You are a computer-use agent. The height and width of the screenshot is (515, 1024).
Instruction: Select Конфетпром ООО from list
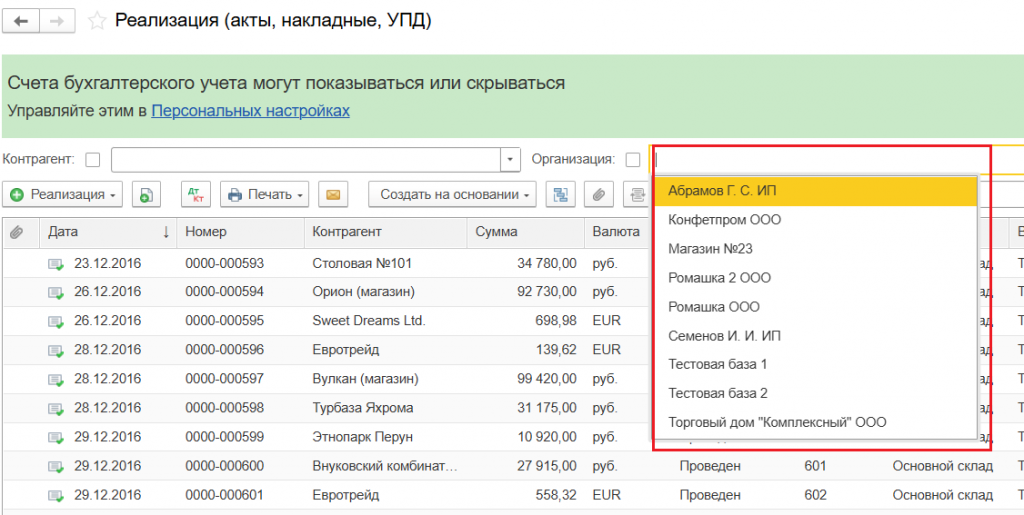click(x=816, y=220)
